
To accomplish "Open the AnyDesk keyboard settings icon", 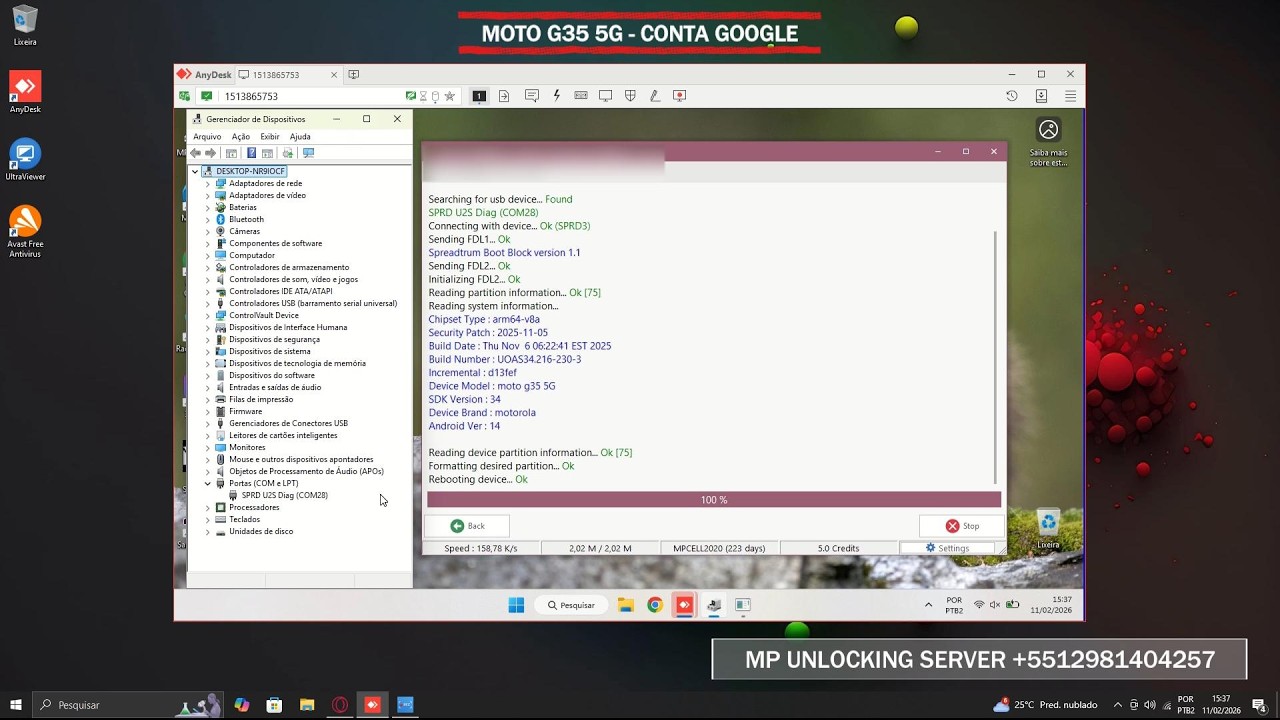I will coord(581,96).
